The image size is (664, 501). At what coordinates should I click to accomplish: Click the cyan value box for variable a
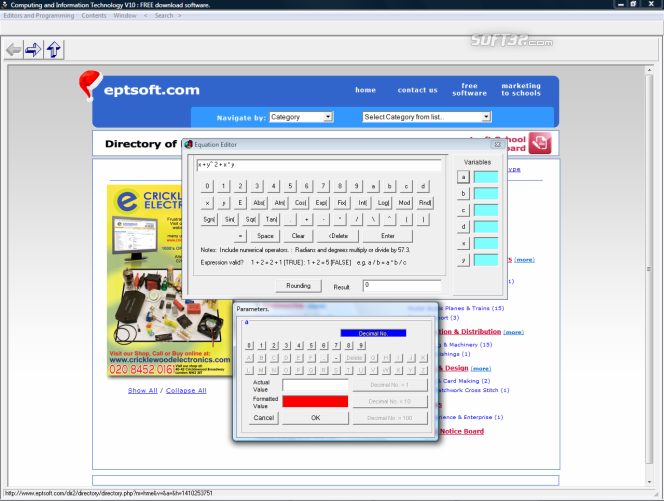click(x=486, y=177)
